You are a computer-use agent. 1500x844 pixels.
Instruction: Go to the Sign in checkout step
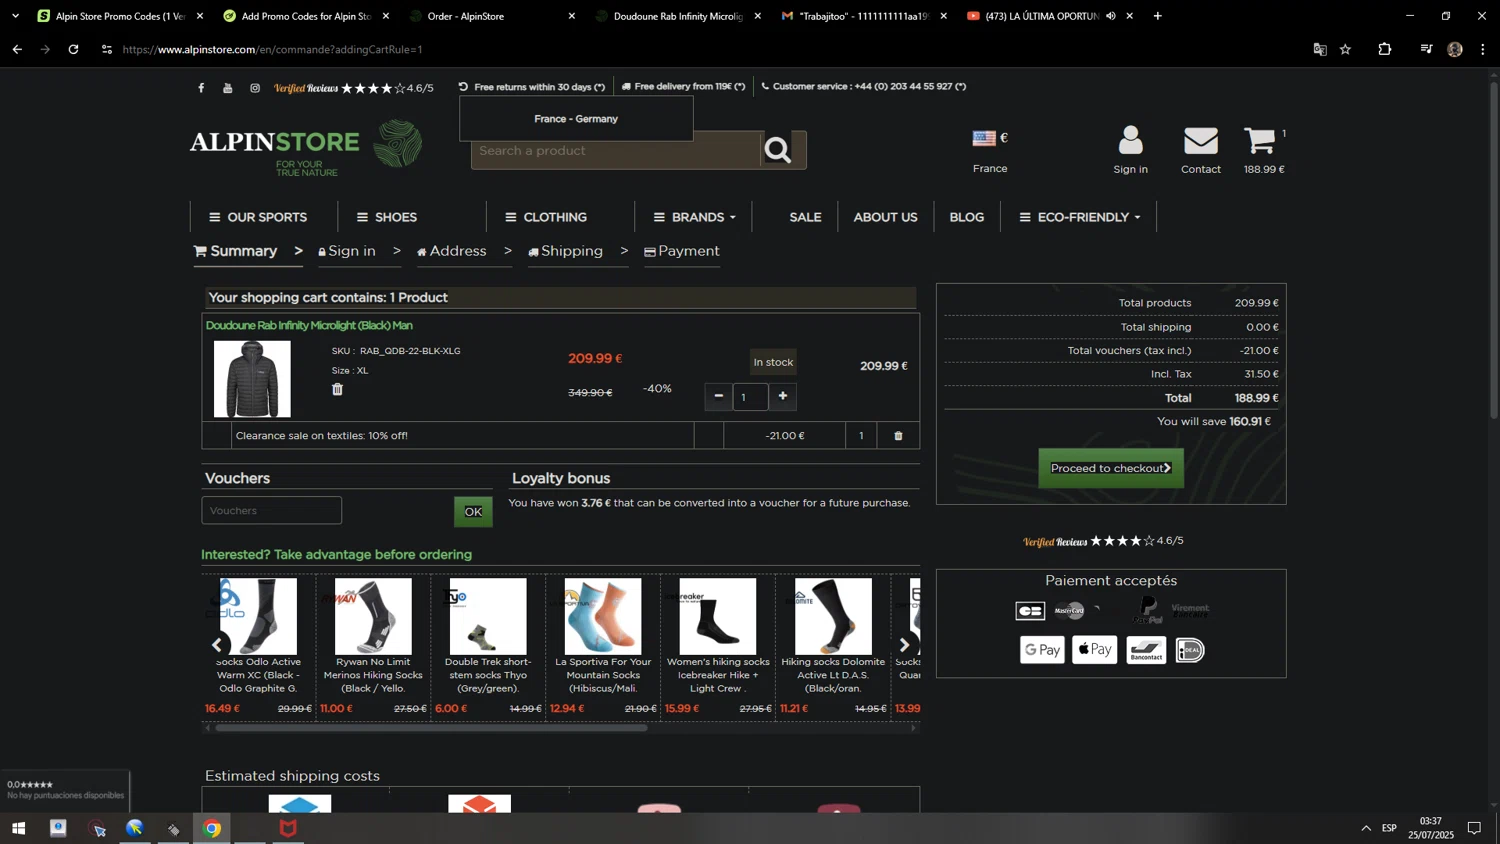click(x=347, y=251)
